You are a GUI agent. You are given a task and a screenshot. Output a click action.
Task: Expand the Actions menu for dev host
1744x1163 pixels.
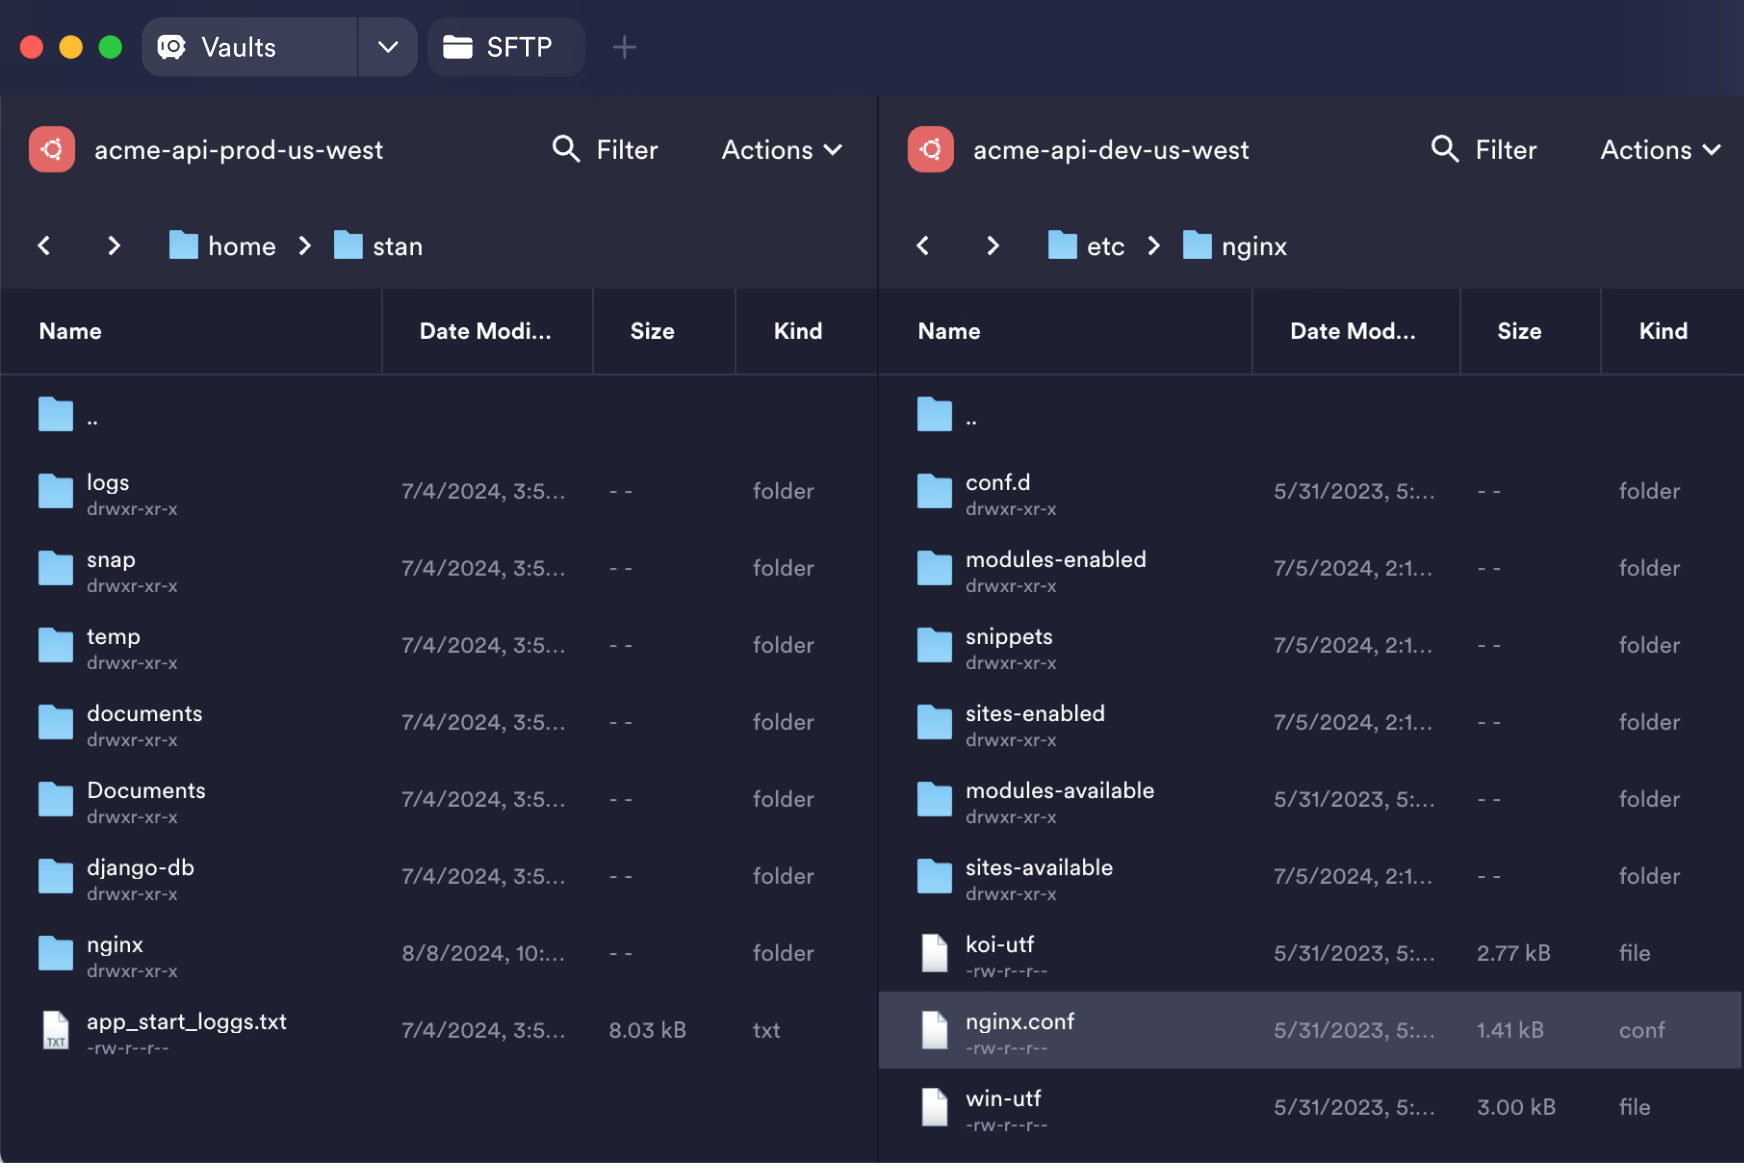tap(1661, 150)
